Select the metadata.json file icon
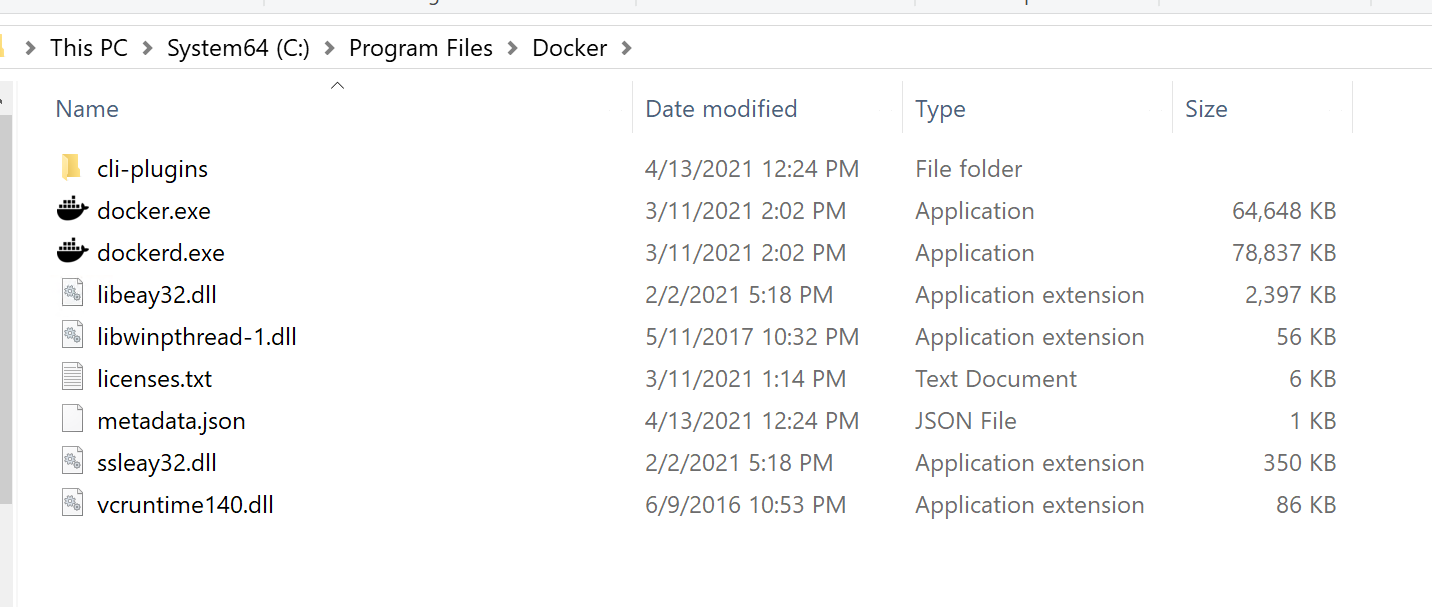 click(71, 420)
